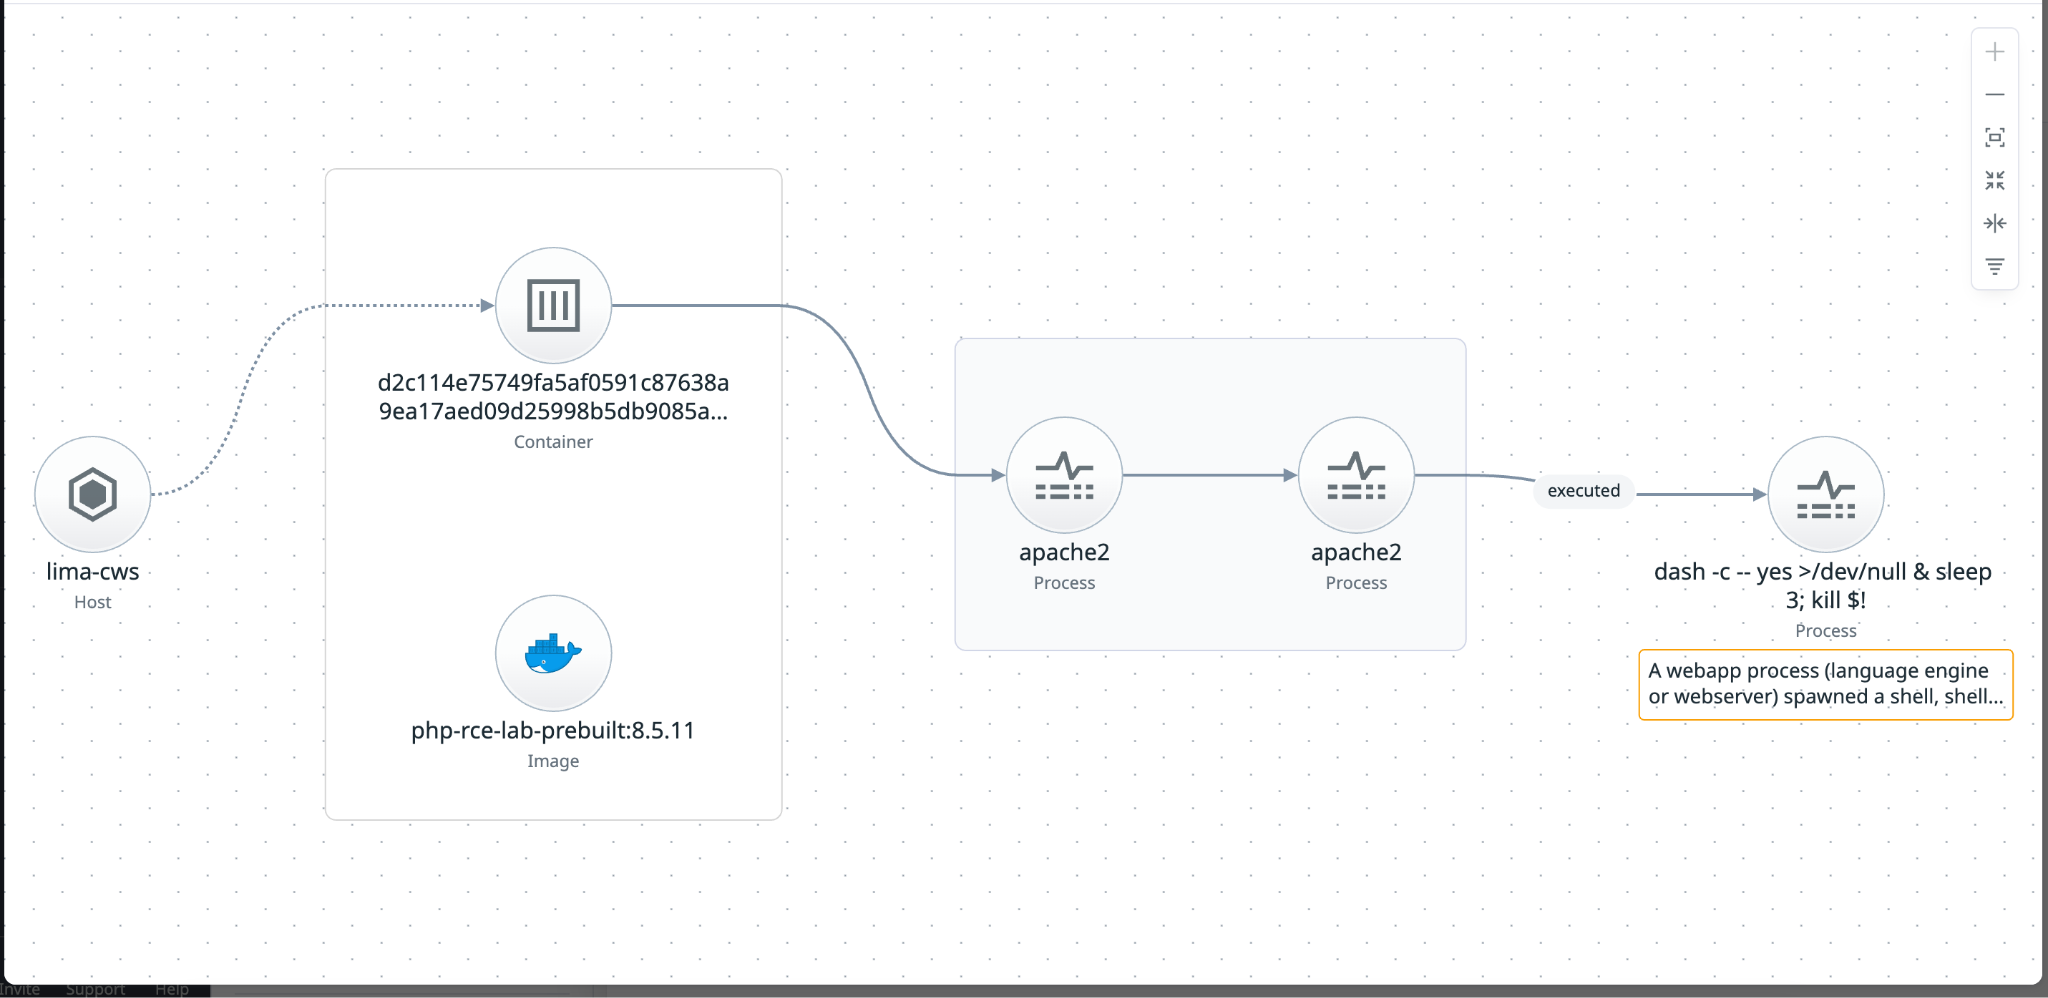This screenshot has width=2048, height=998.
Task: Click the center-align arrows icon
Action: (x=1994, y=224)
